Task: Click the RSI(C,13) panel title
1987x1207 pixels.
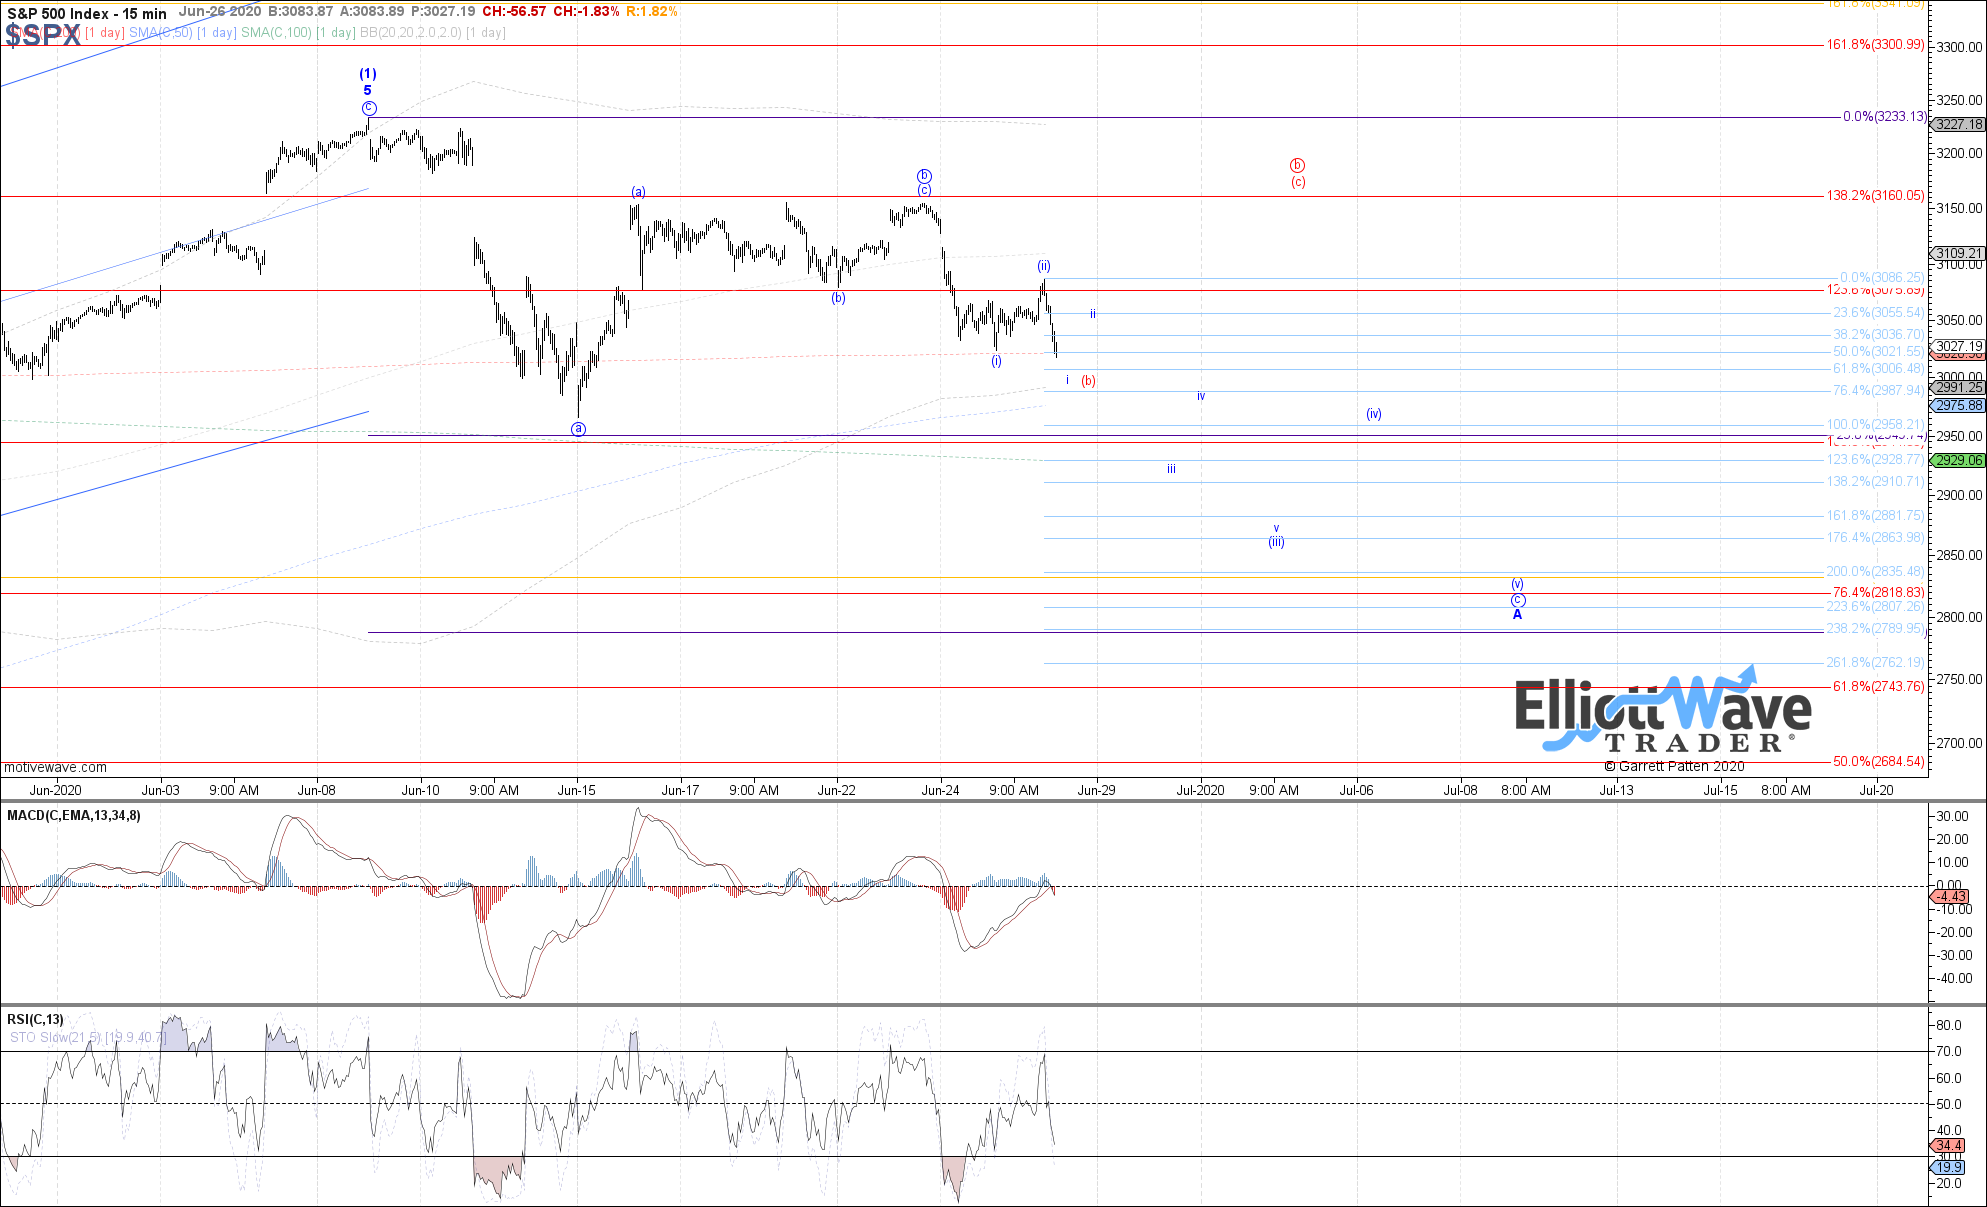Action: click(35, 1019)
